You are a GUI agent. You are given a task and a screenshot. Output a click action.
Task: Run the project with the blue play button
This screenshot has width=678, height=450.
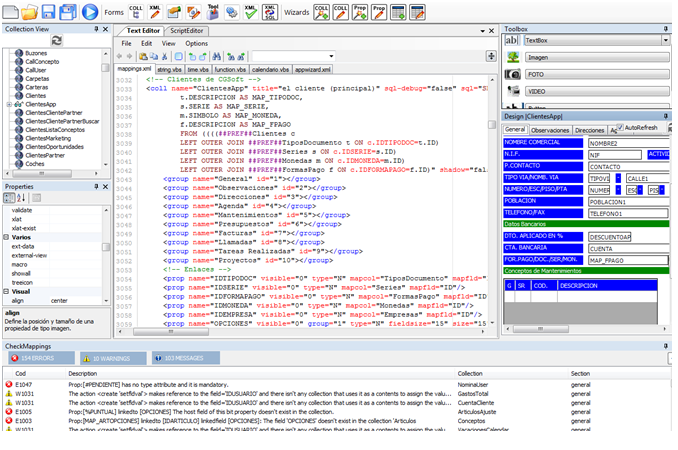click(90, 12)
